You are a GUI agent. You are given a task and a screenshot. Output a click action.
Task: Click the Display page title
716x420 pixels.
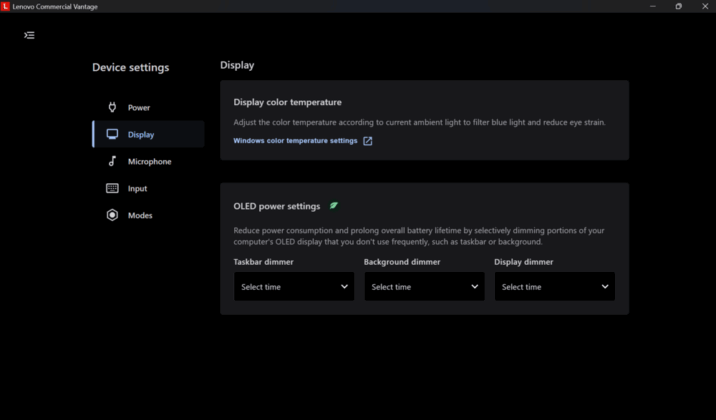237,65
